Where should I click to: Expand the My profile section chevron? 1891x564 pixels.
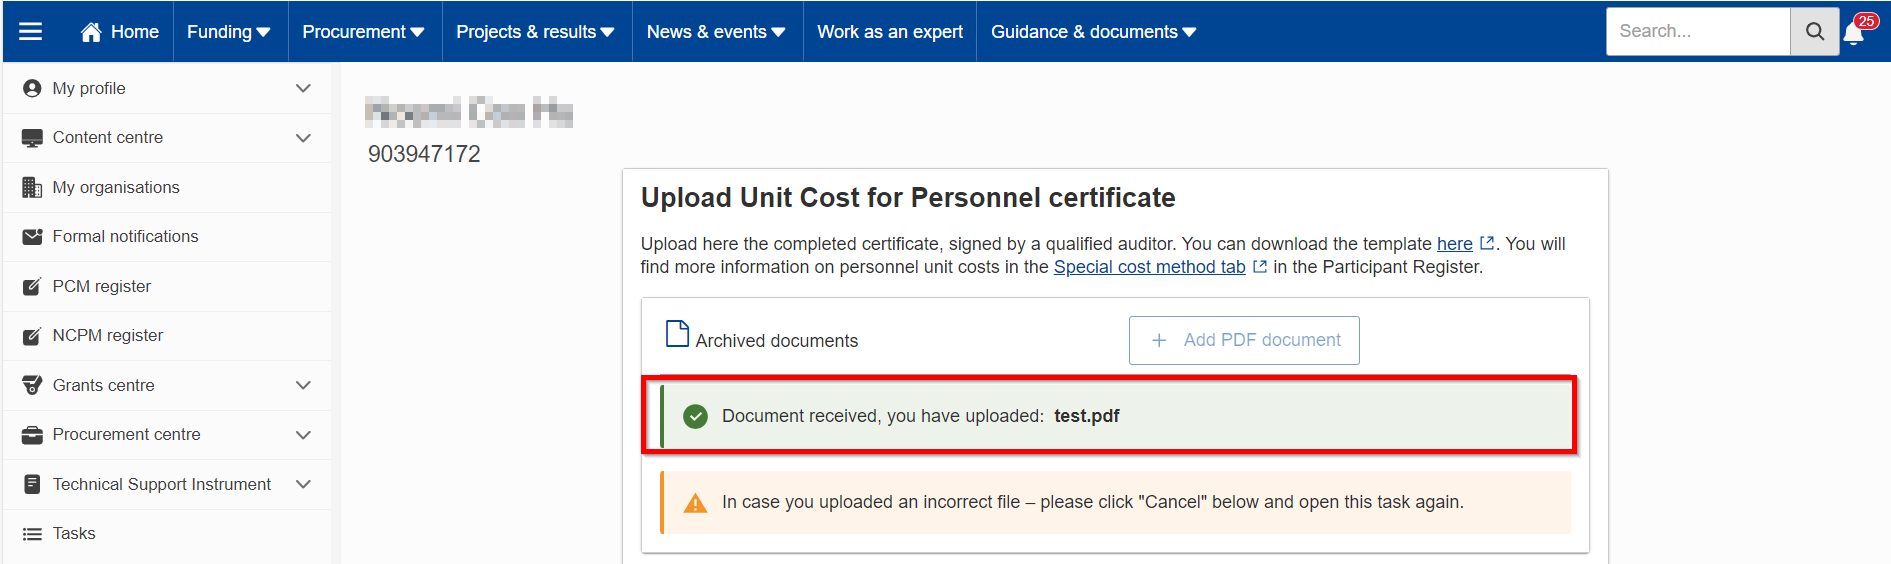coord(303,88)
